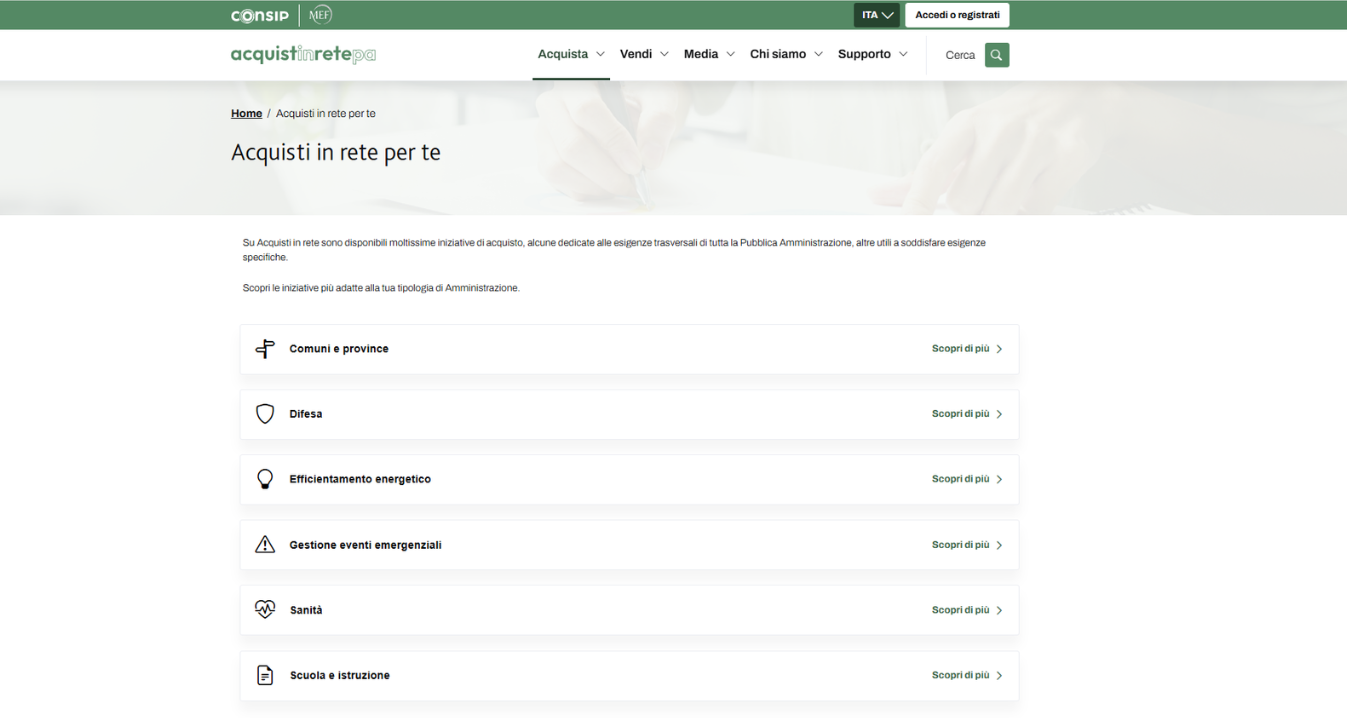Open the Vendi menu item

point(644,54)
